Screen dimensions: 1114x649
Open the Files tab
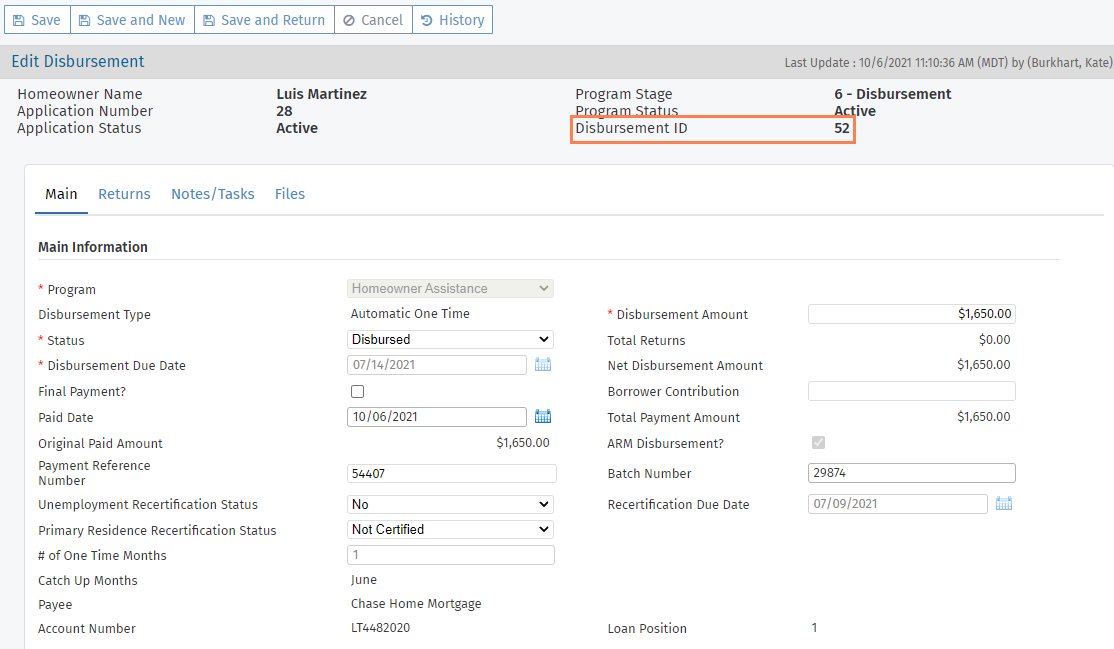(x=290, y=194)
